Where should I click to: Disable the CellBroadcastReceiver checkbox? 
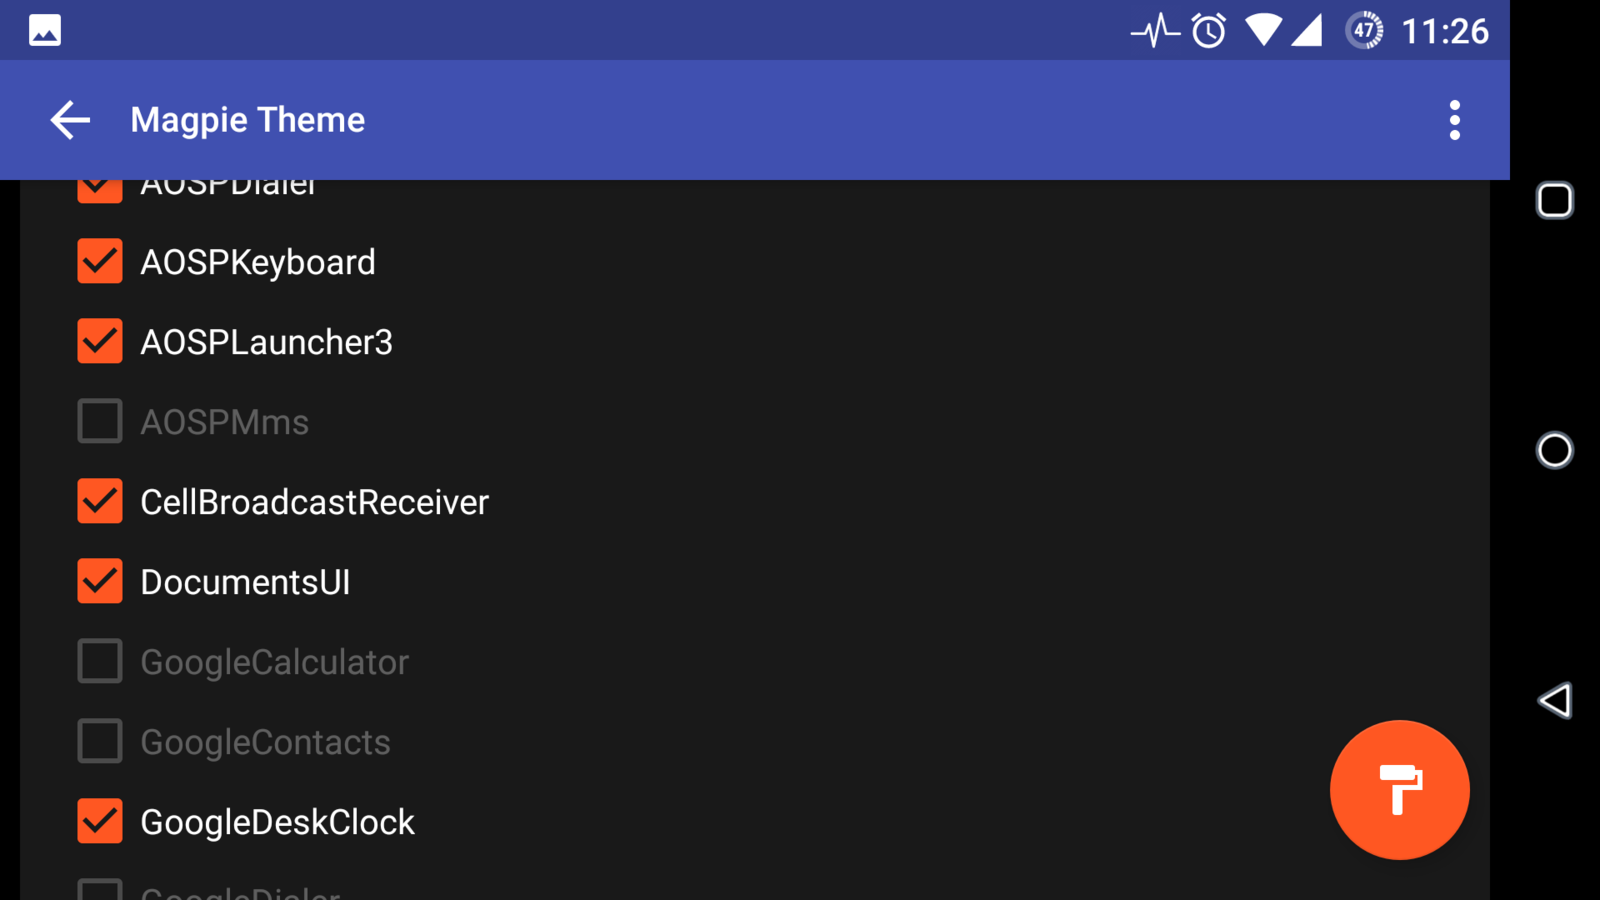coord(100,502)
